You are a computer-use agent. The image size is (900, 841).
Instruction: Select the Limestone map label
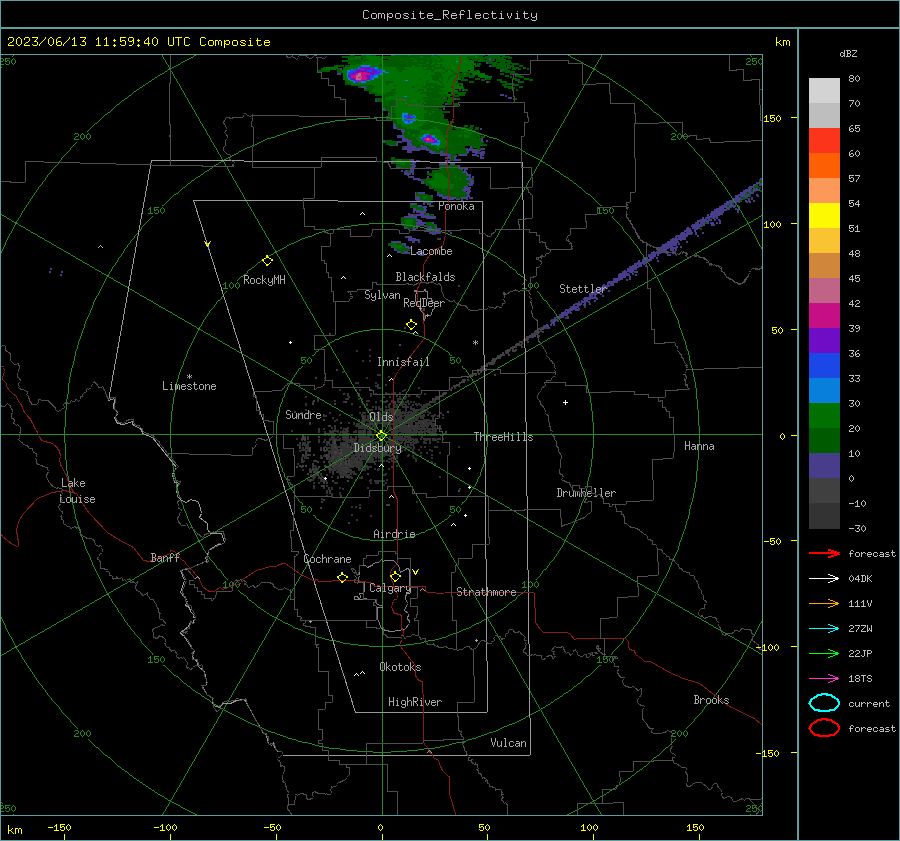pos(189,386)
